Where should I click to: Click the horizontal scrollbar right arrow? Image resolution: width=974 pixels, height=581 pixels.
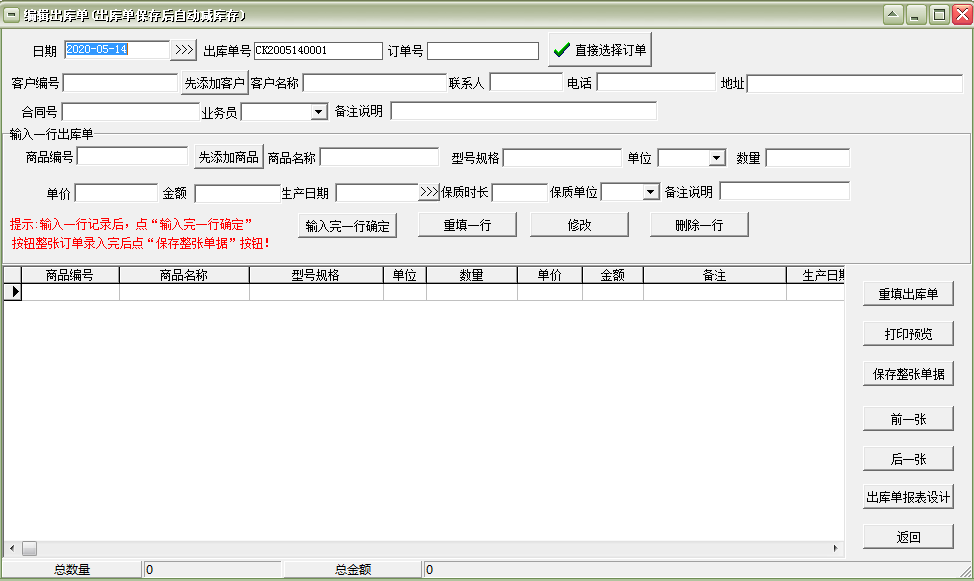pos(835,549)
